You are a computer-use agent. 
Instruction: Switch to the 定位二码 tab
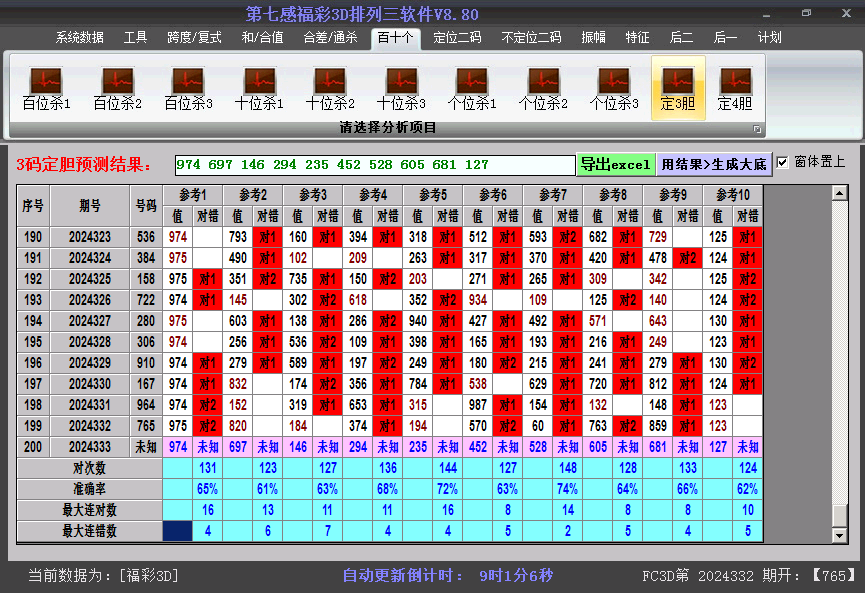tap(457, 38)
